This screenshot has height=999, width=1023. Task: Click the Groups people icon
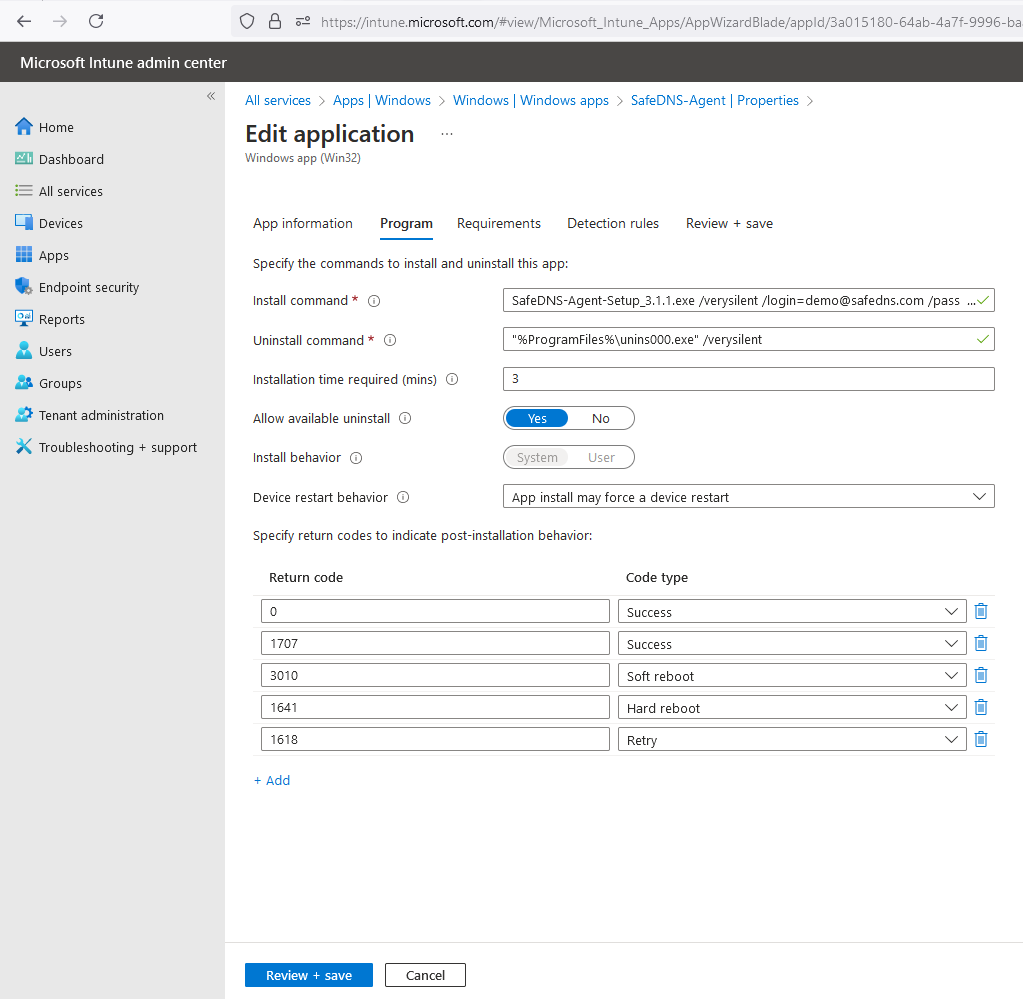click(23, 382)
